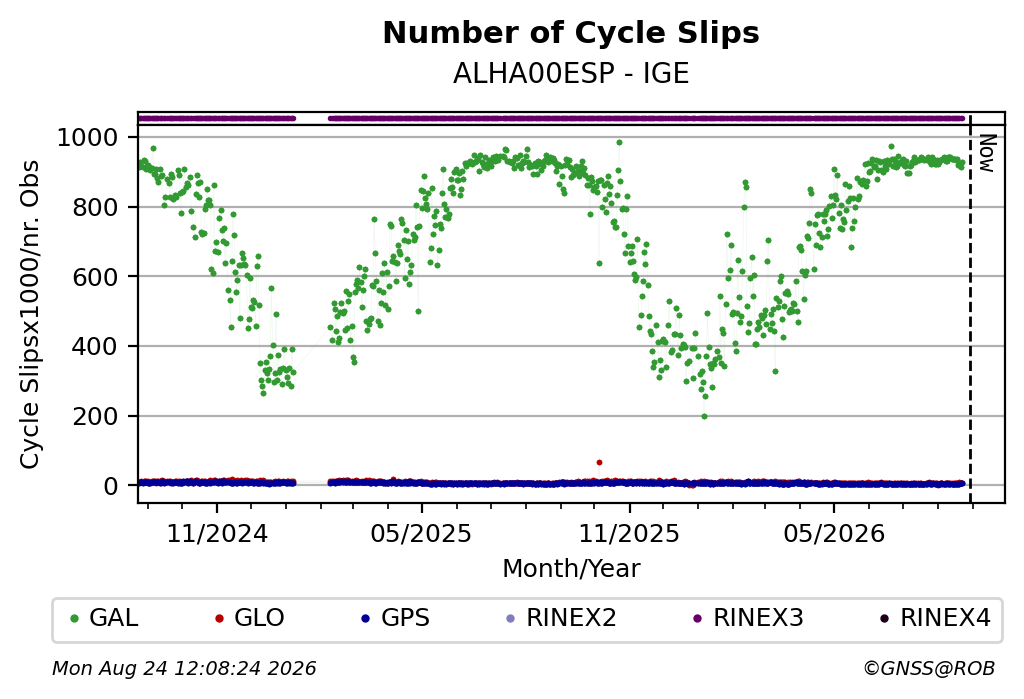Click the 05/2026 x-axis tick label
This screenshot has height=699, width=1024.
(x=834, y=534)
